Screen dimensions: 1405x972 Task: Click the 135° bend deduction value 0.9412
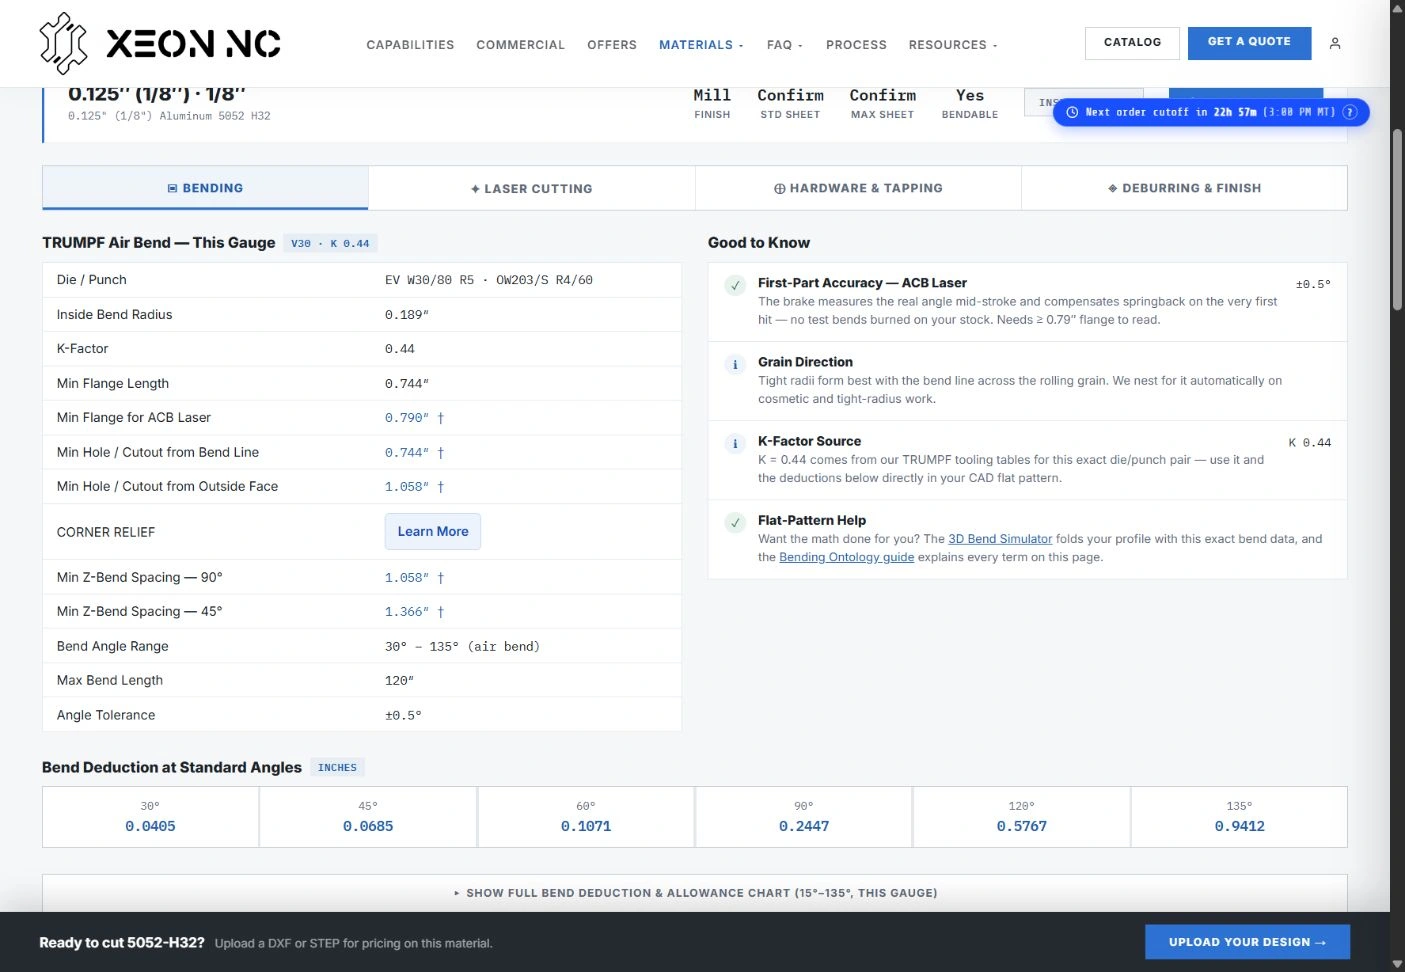coord(1239,827)
